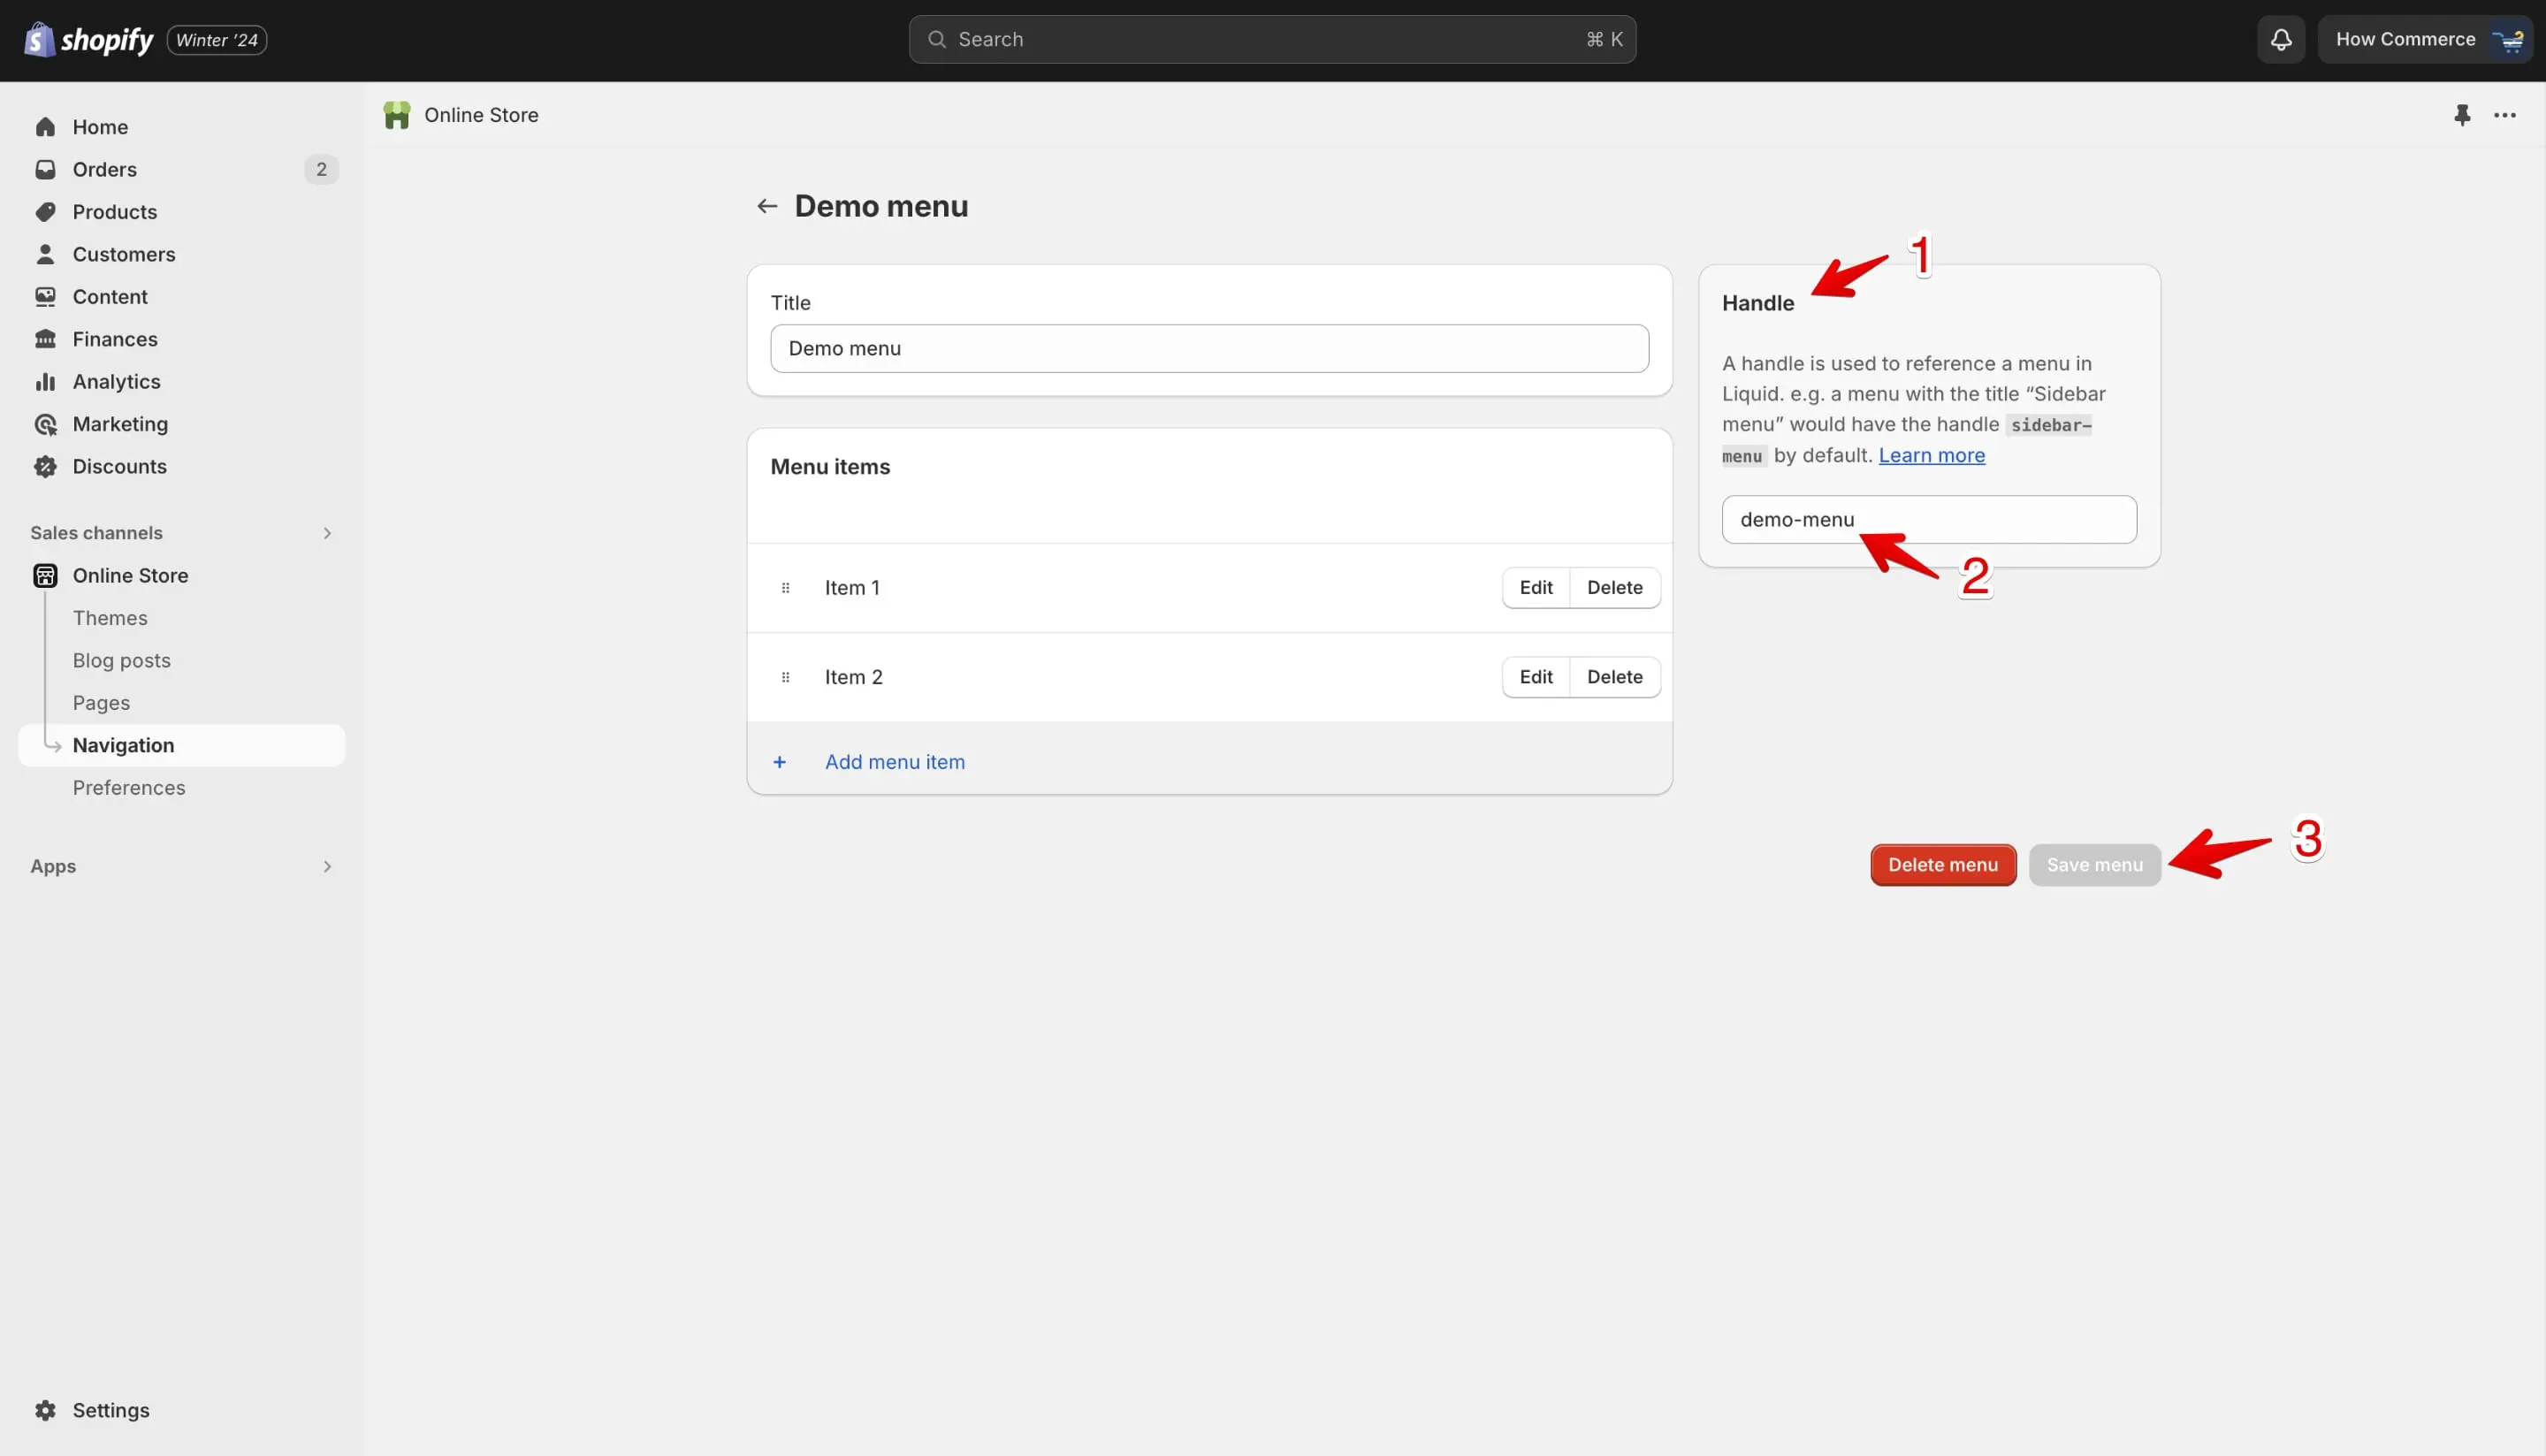Screen dimensions: 2546x1456
Task: Click the Item 2 label
Action: [x=854, y=677]
